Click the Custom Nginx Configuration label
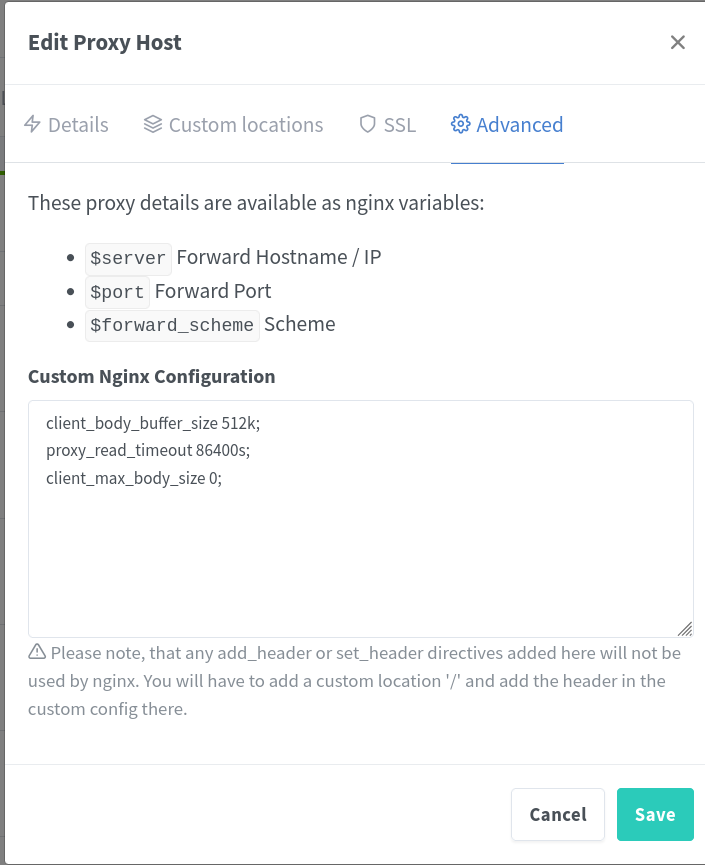Image resolution: width=705 pixels, height=865 pixels. point(152,377)
